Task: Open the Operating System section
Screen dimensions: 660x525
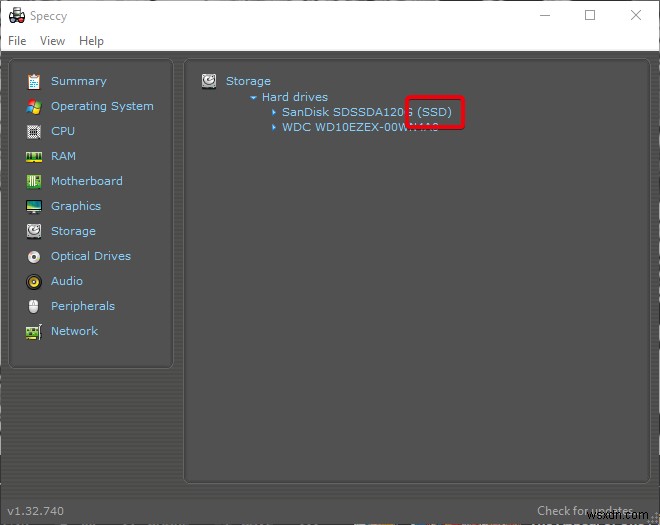Action: tap(102, 106)
